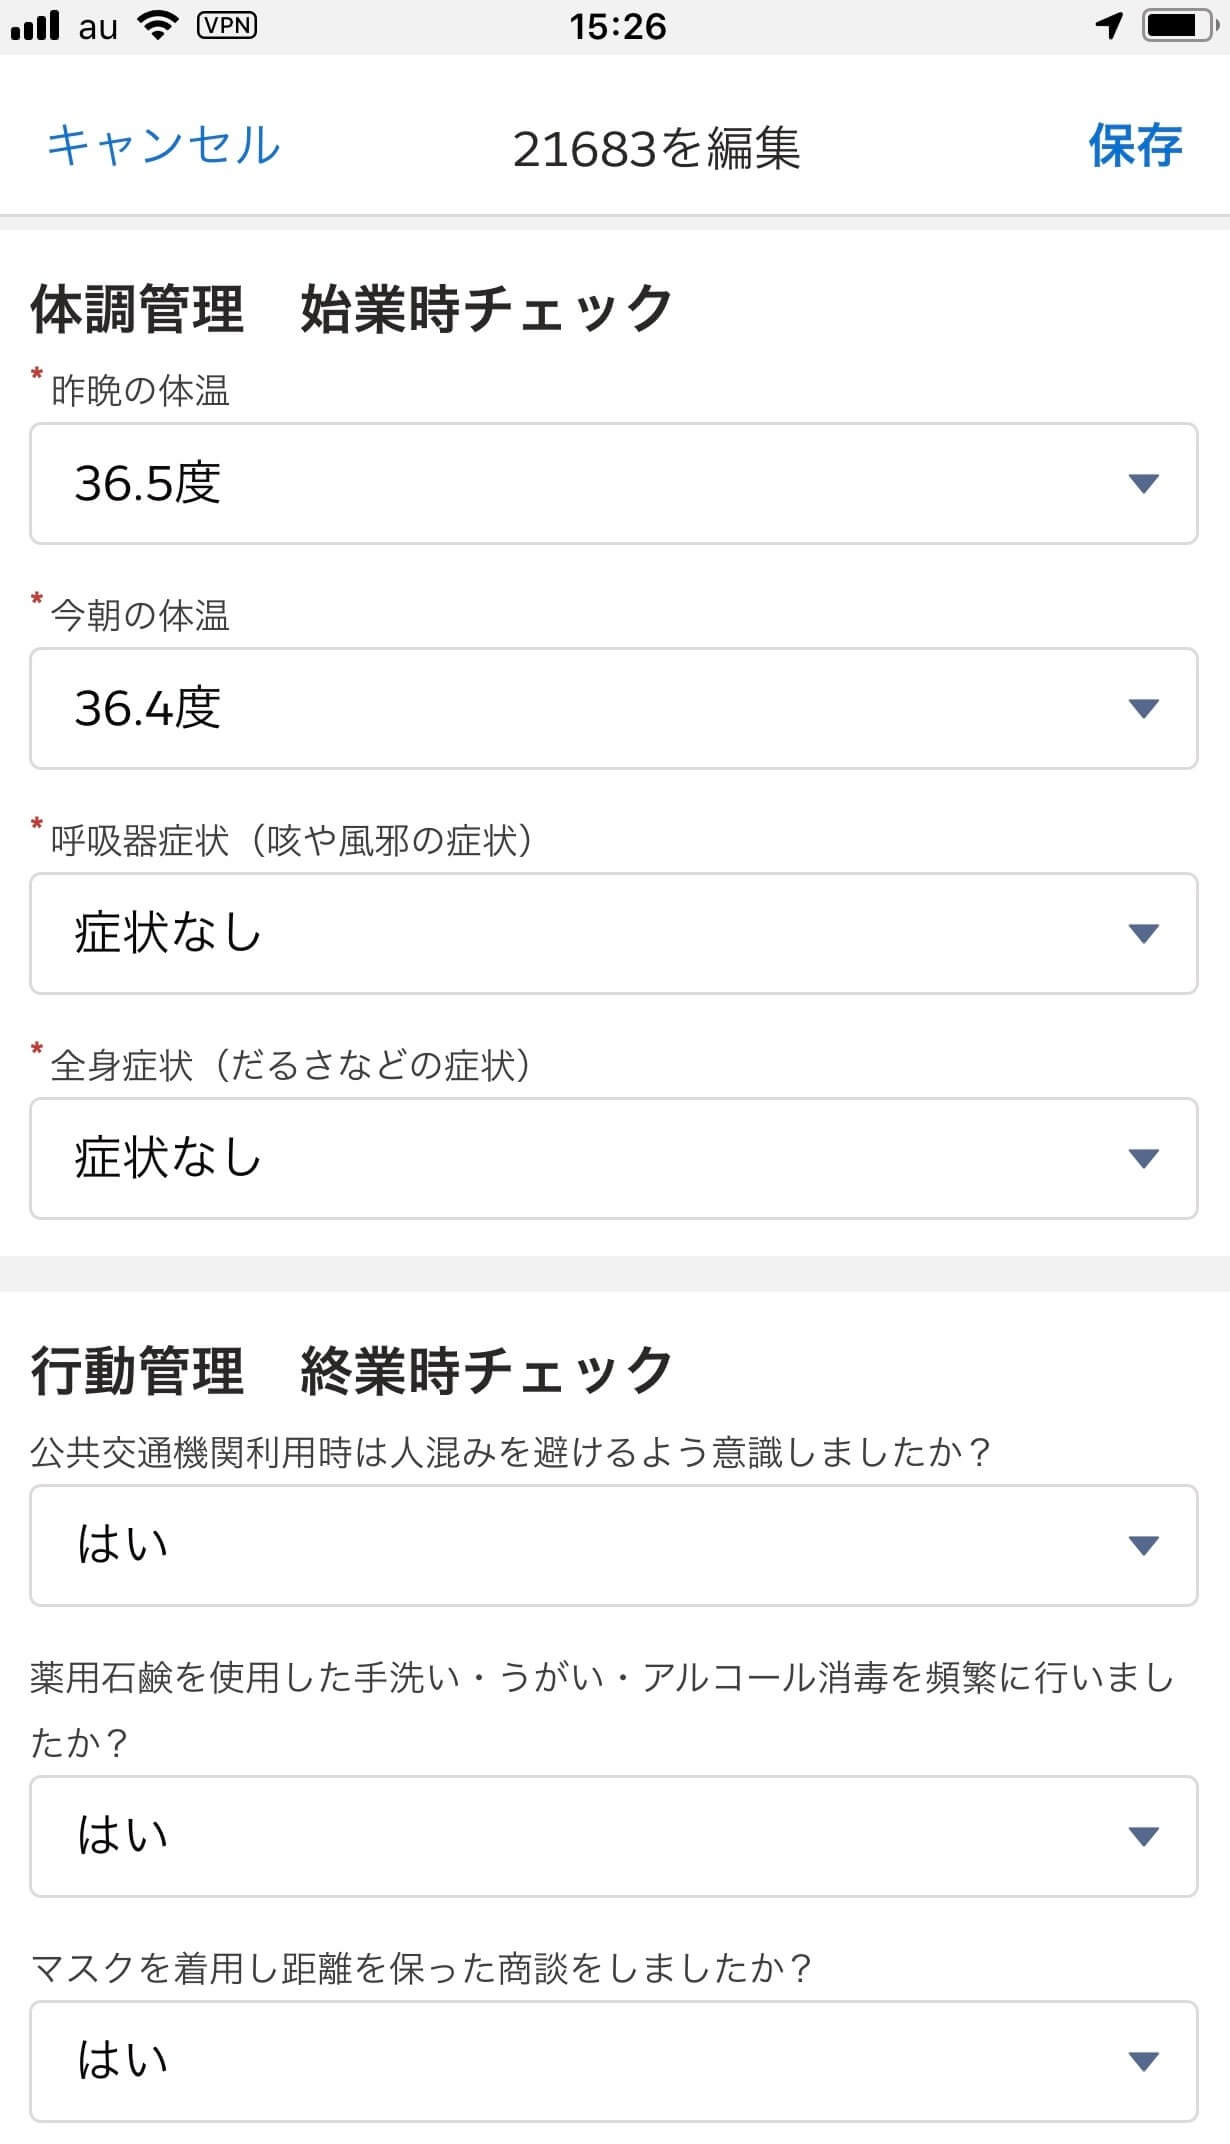Screen dimensions: 1230x2144
Task: Click the arrow icon in 全身症状 field
Action: (x=1143, y=1159)
